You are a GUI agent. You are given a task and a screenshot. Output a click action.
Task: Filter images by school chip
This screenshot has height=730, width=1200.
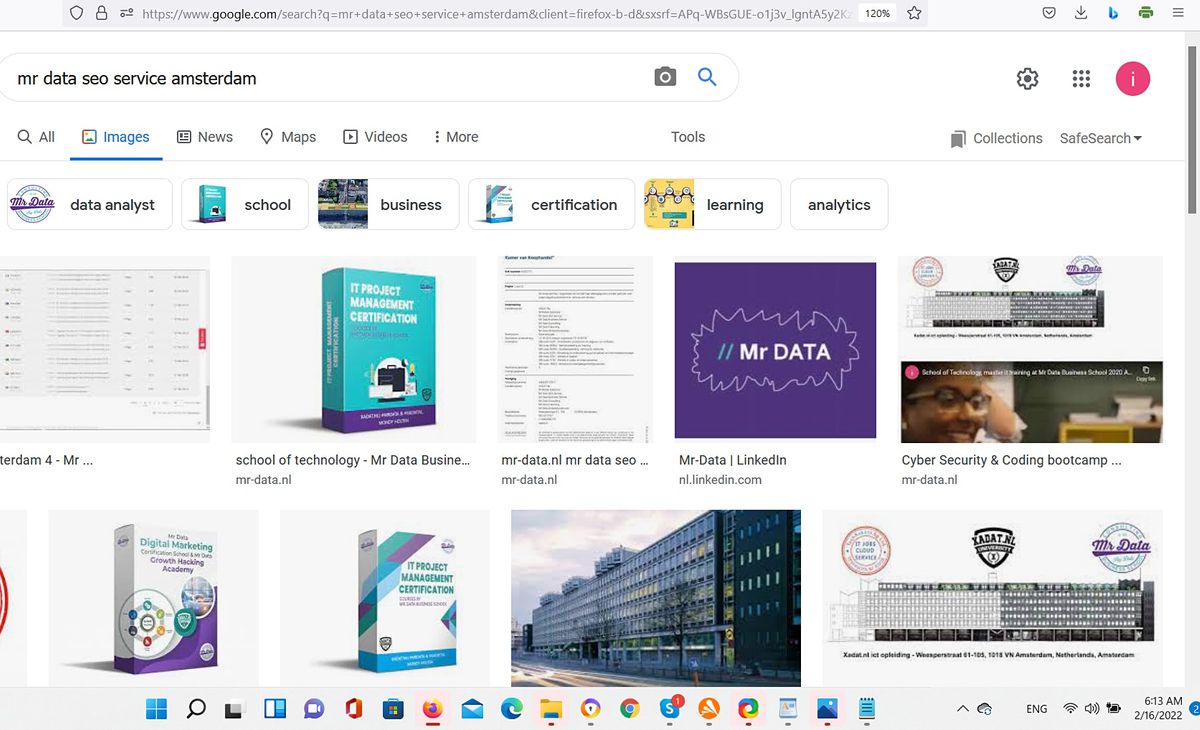(244, 204)
